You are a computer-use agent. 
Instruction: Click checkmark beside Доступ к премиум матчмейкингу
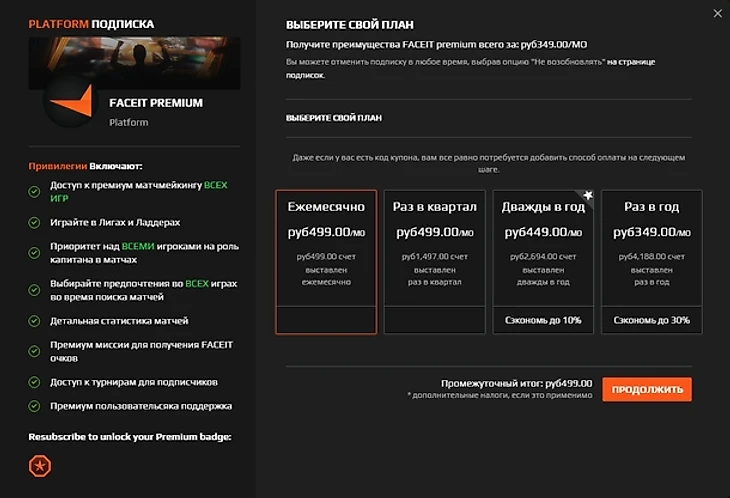[x=34, y=192]
